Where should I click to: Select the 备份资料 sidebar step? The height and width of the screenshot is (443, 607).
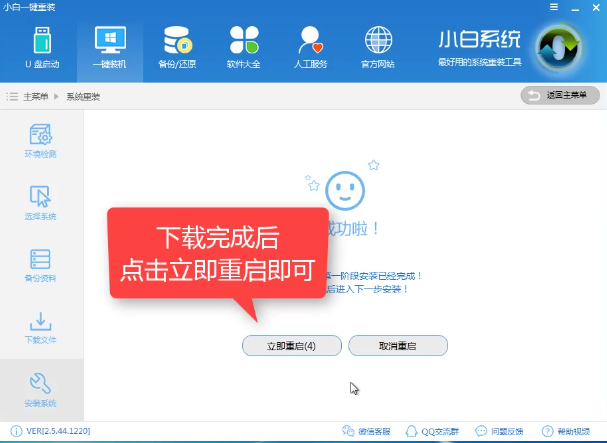(x=41, y=265)
